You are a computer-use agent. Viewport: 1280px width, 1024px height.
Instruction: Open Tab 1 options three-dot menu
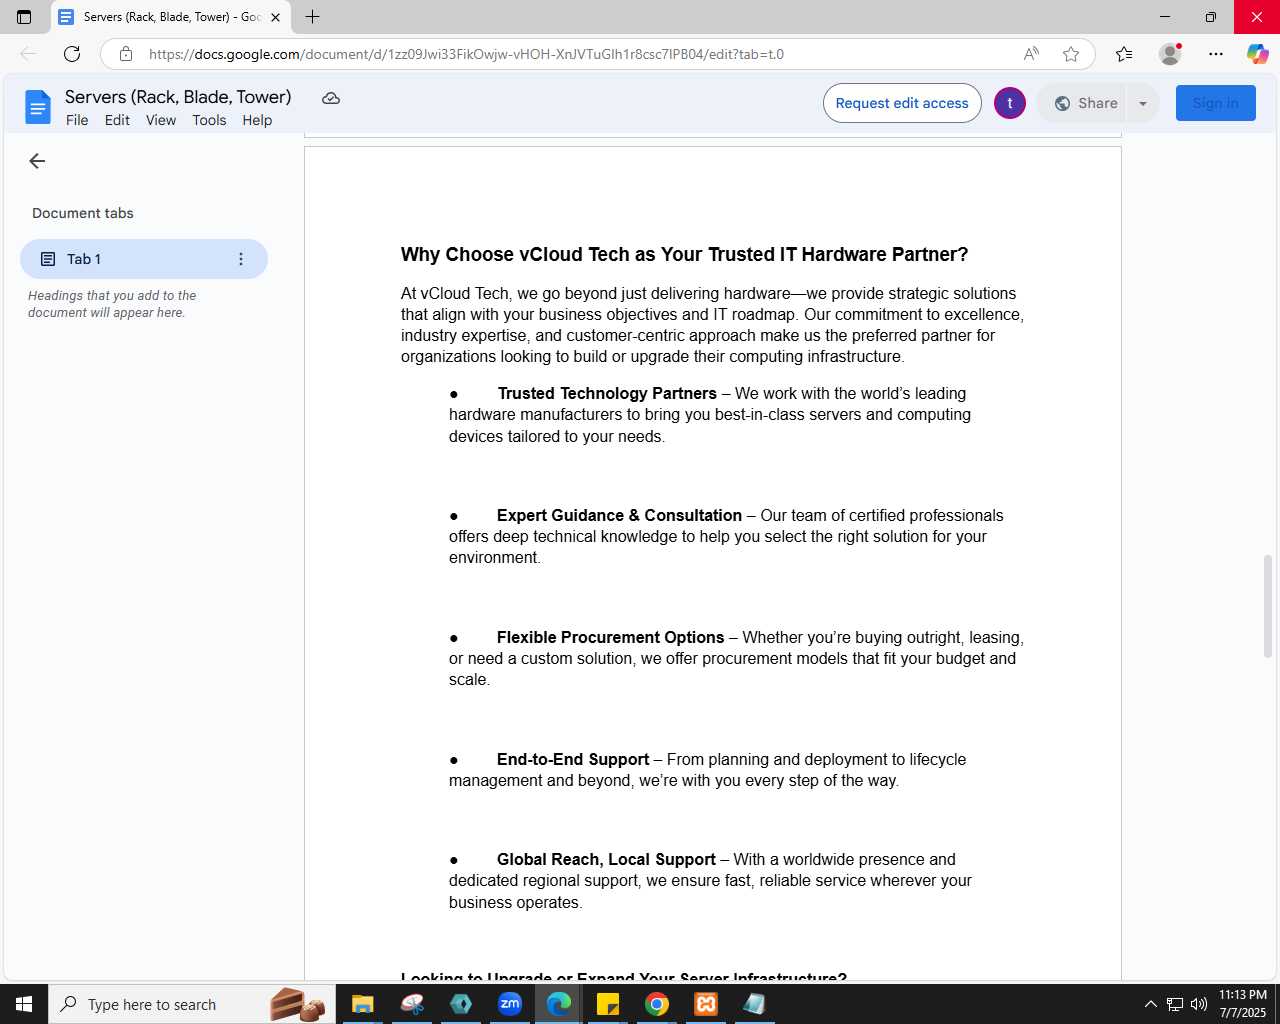coord(241,259)
